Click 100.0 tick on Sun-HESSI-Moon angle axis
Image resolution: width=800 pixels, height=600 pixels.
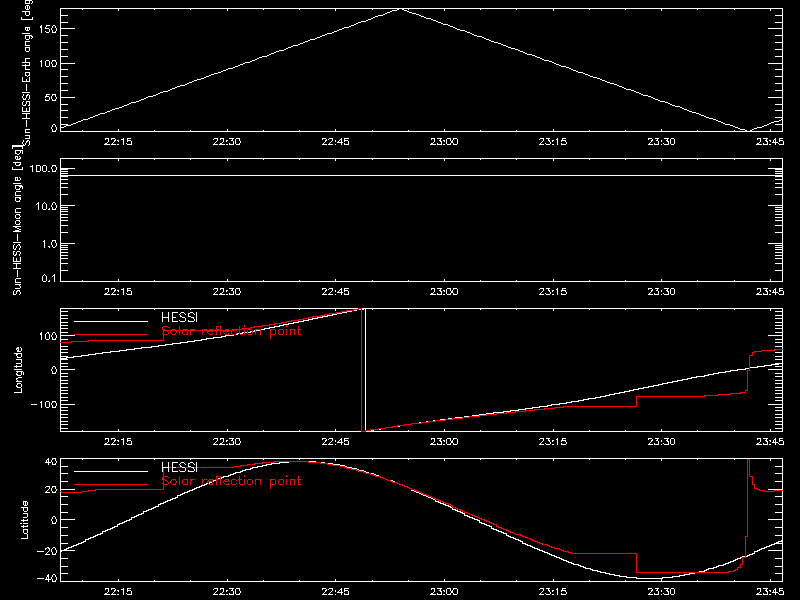tap(43, 169)
